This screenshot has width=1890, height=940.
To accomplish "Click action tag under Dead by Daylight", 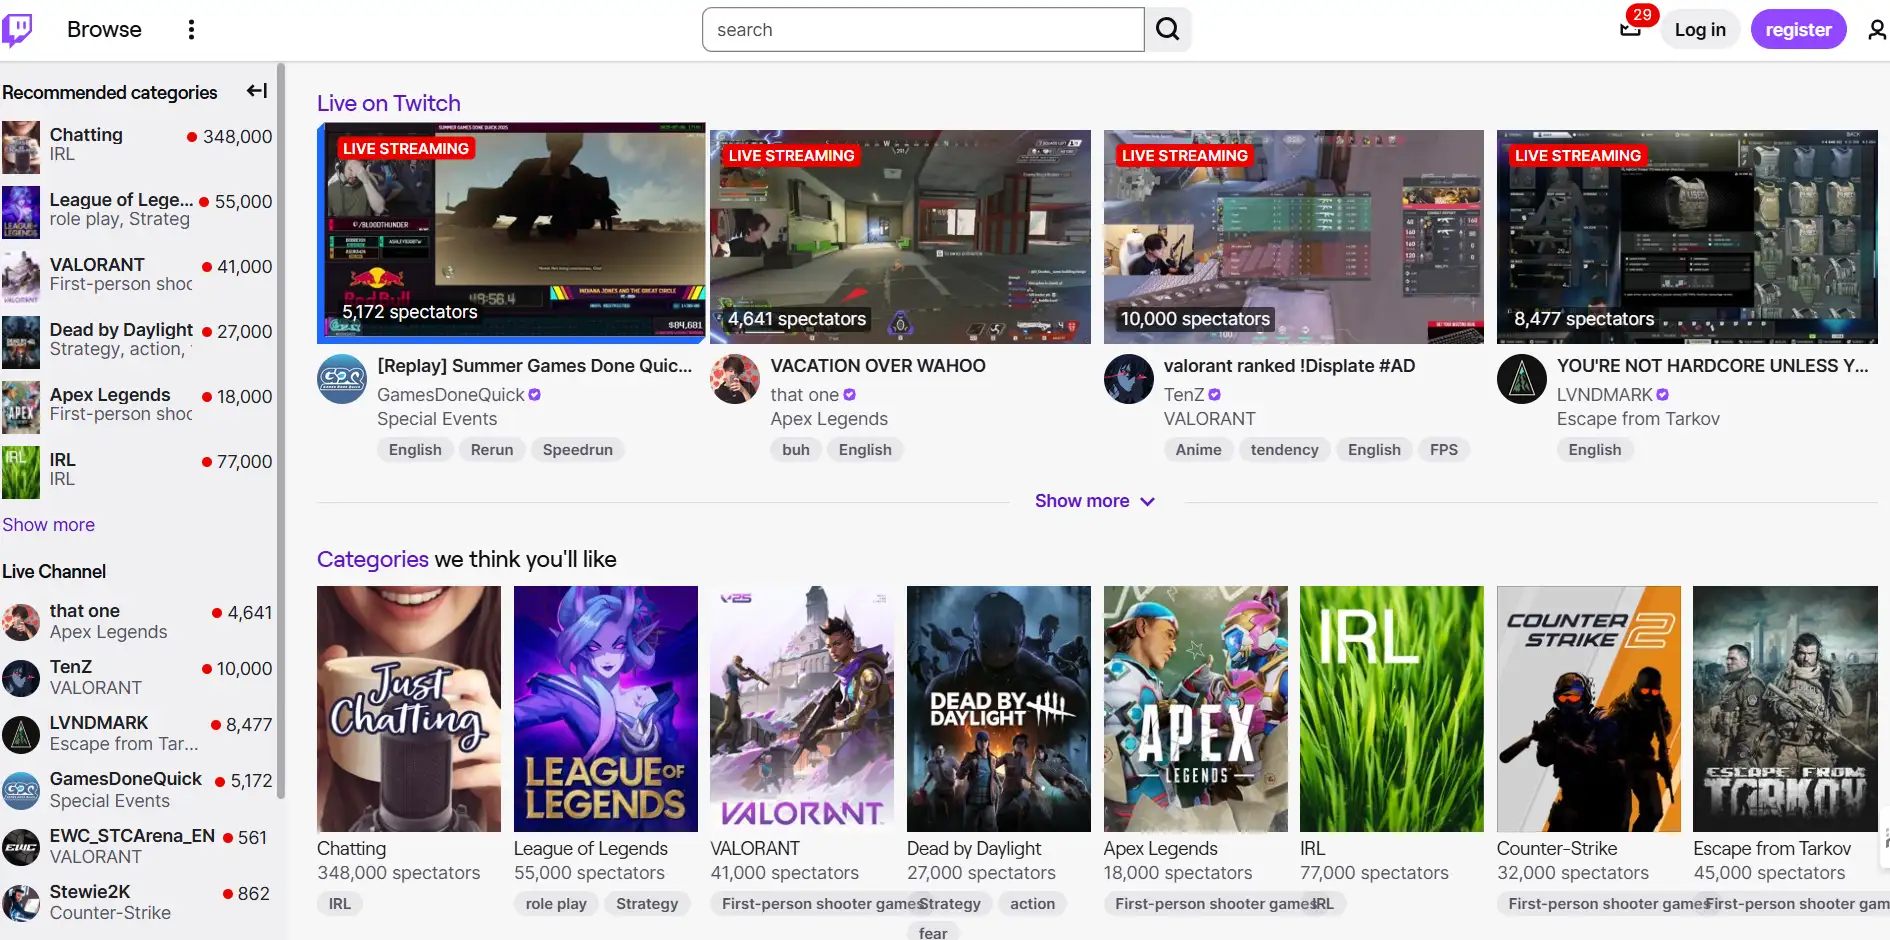I will tap(1032, 904).
